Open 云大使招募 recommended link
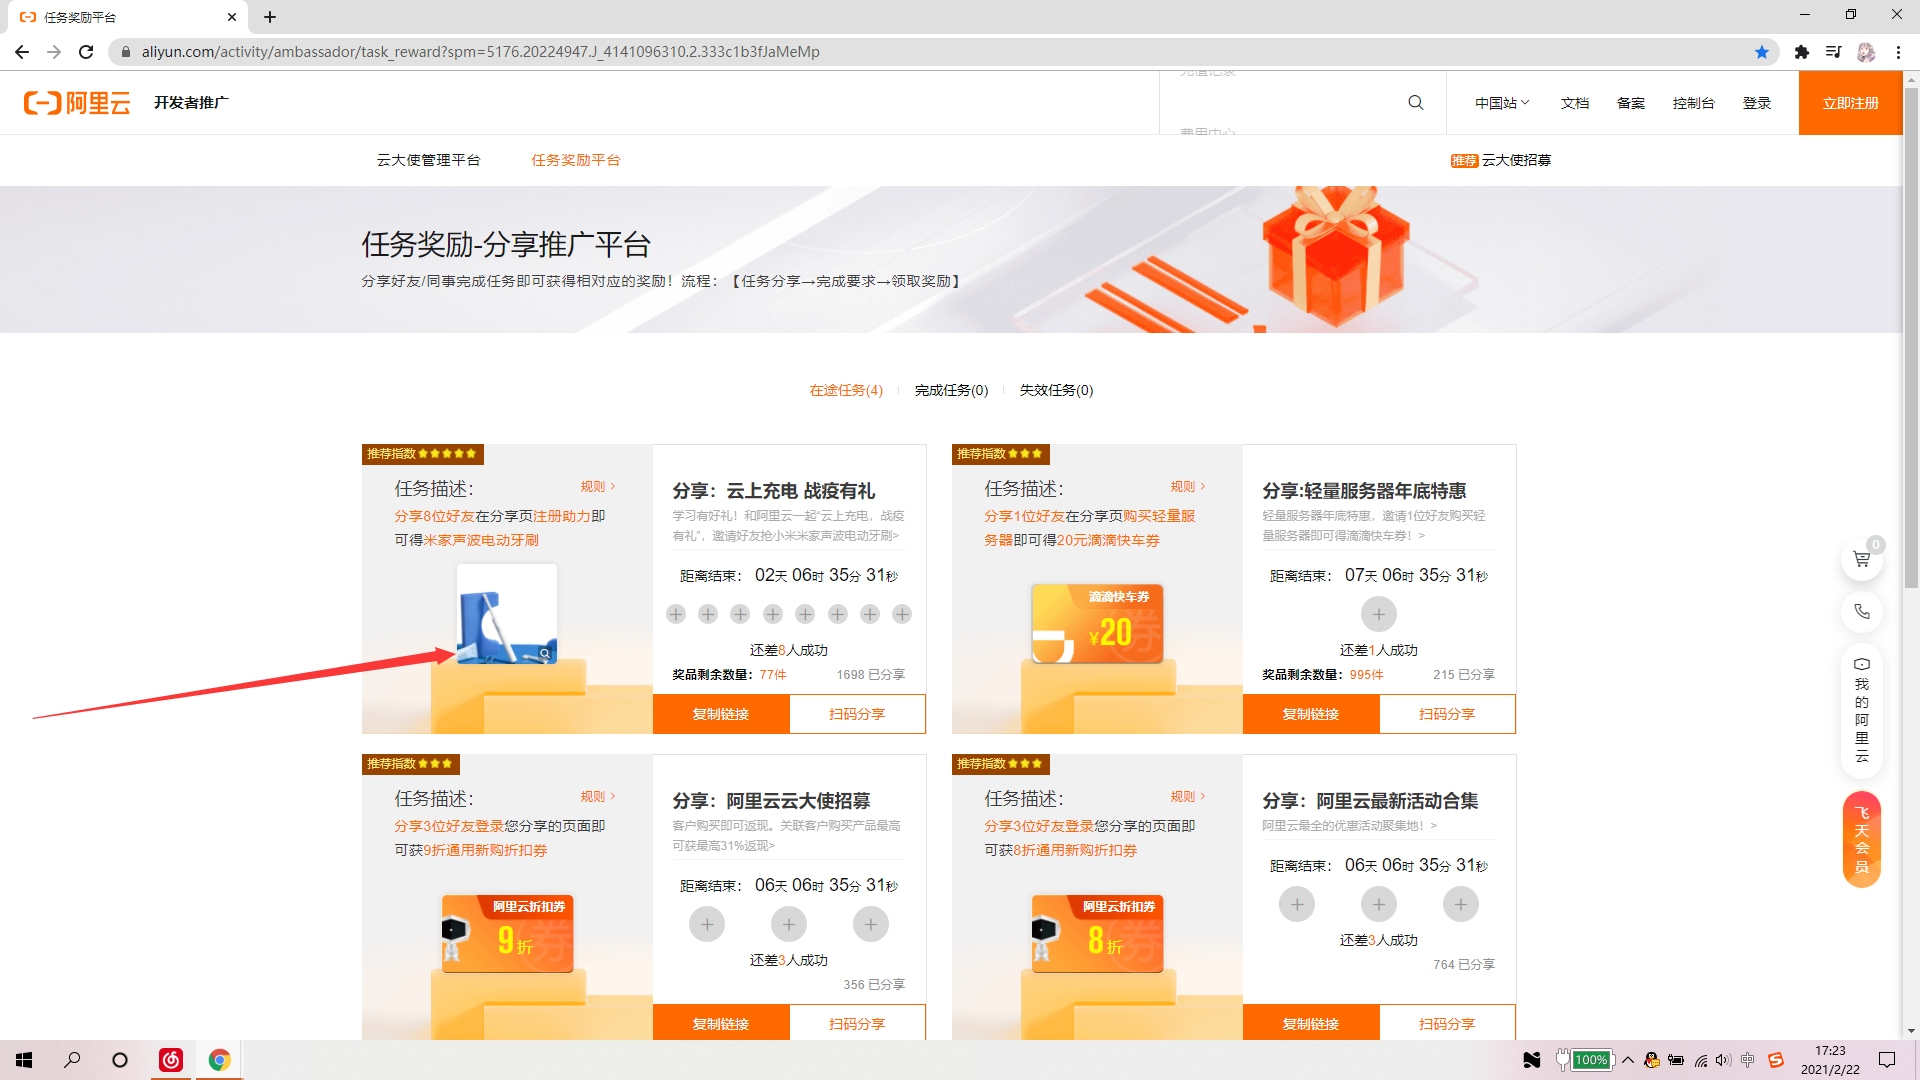Viewport: 1920px width, 1080px height. coord(1501,160)
